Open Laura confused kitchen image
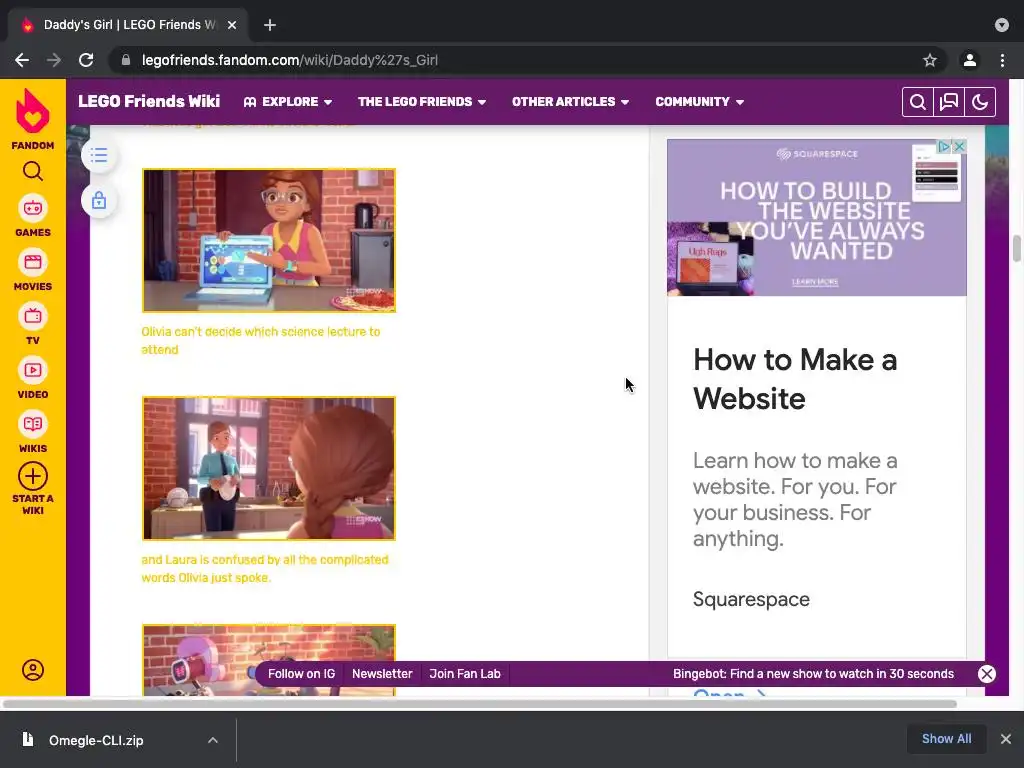 (x=269, y=468)
